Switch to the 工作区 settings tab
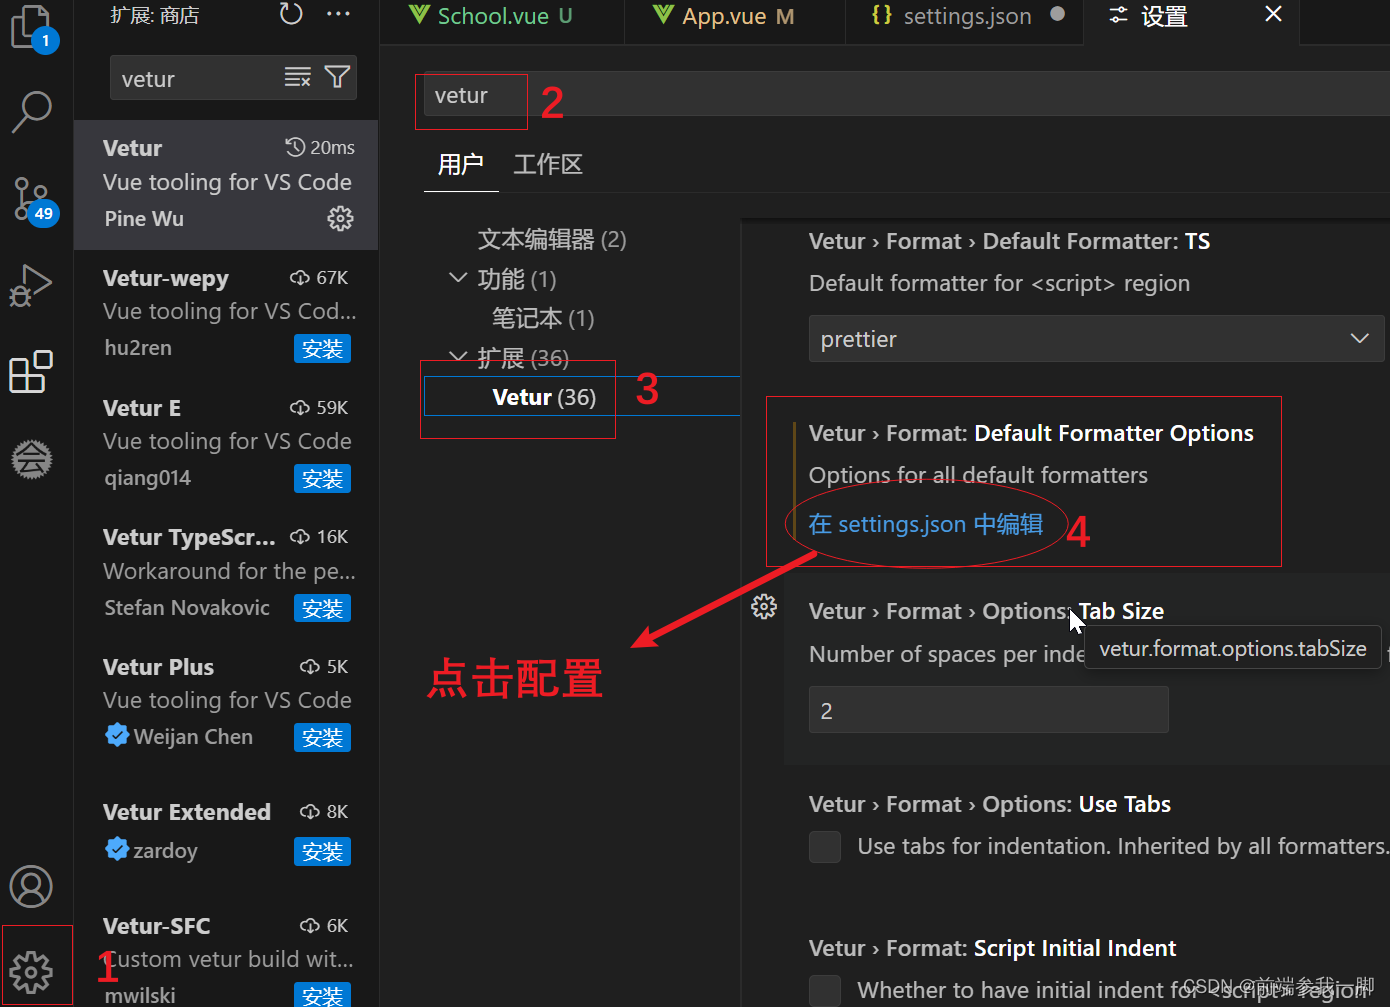This screenshot has width=1390, height=1007. [547, 164]
